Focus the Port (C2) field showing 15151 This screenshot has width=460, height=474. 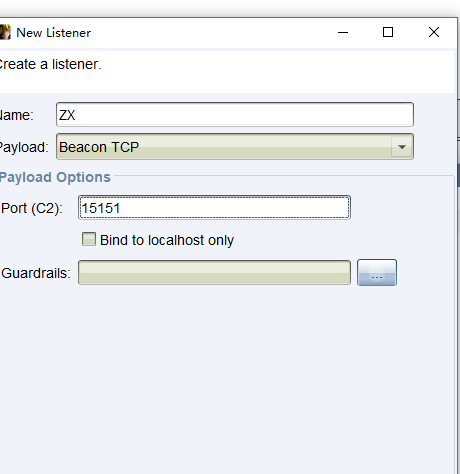[214, 208]
